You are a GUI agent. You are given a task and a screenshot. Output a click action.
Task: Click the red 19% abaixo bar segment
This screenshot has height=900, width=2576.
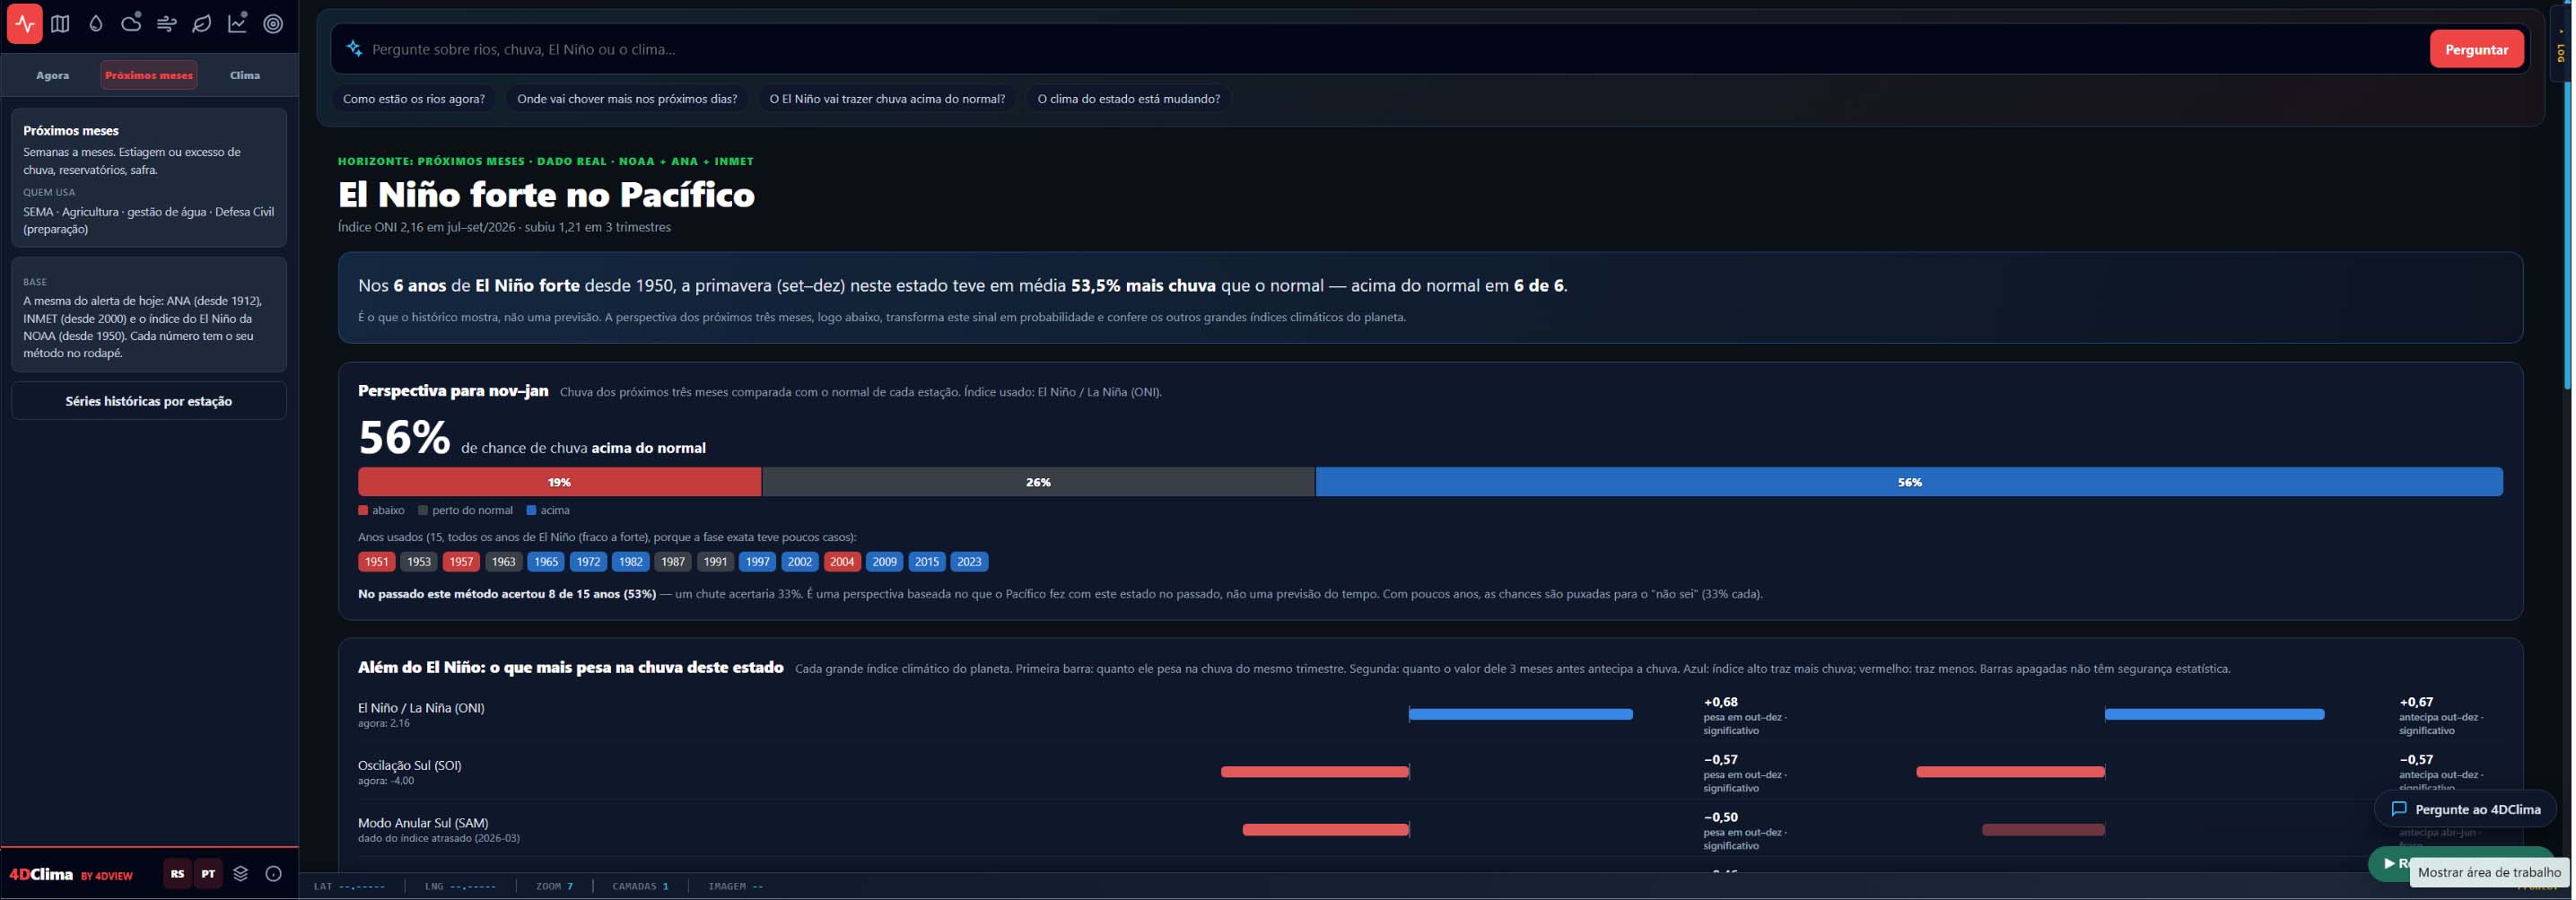(560, 482)
